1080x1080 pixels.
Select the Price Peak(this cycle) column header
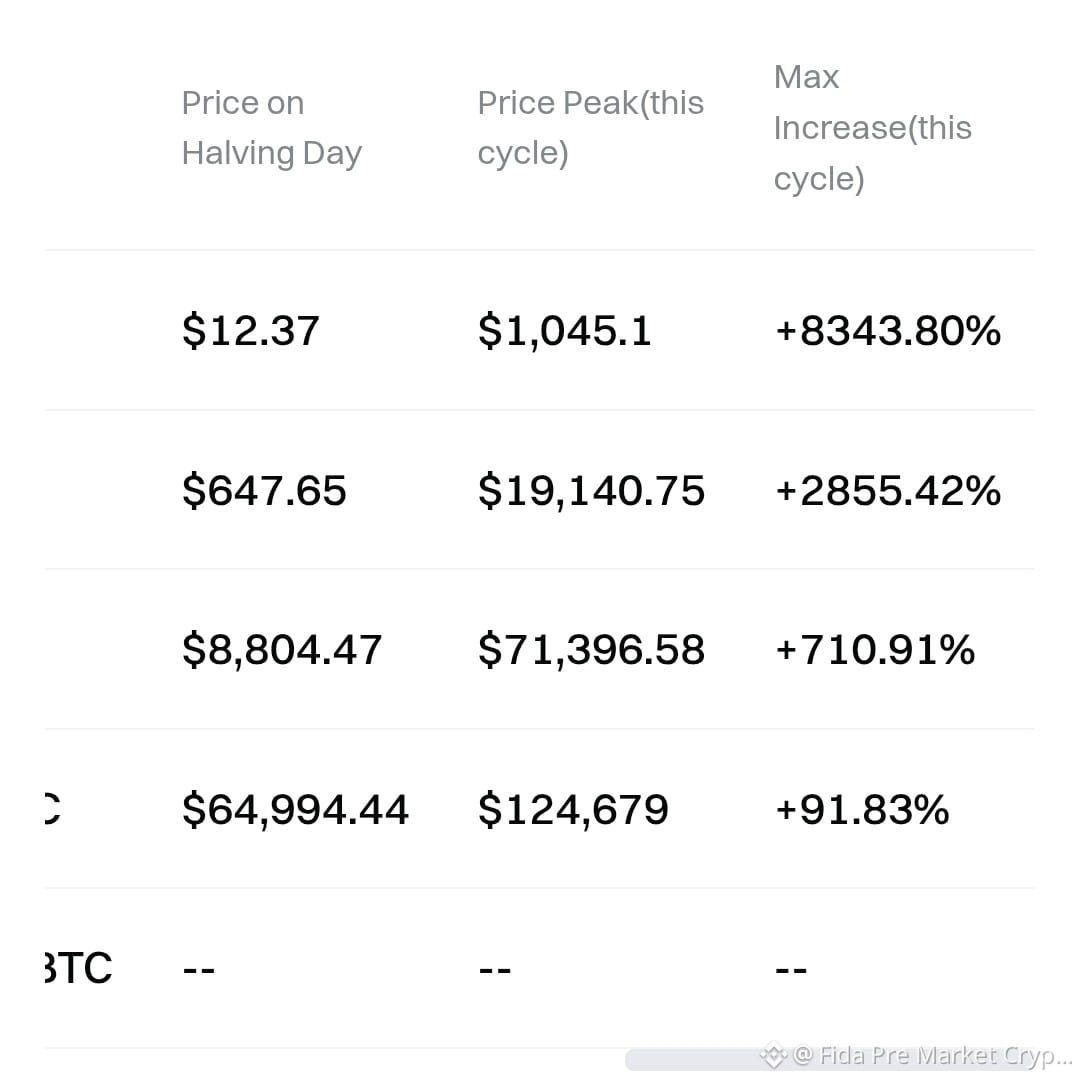coord(590,128)
